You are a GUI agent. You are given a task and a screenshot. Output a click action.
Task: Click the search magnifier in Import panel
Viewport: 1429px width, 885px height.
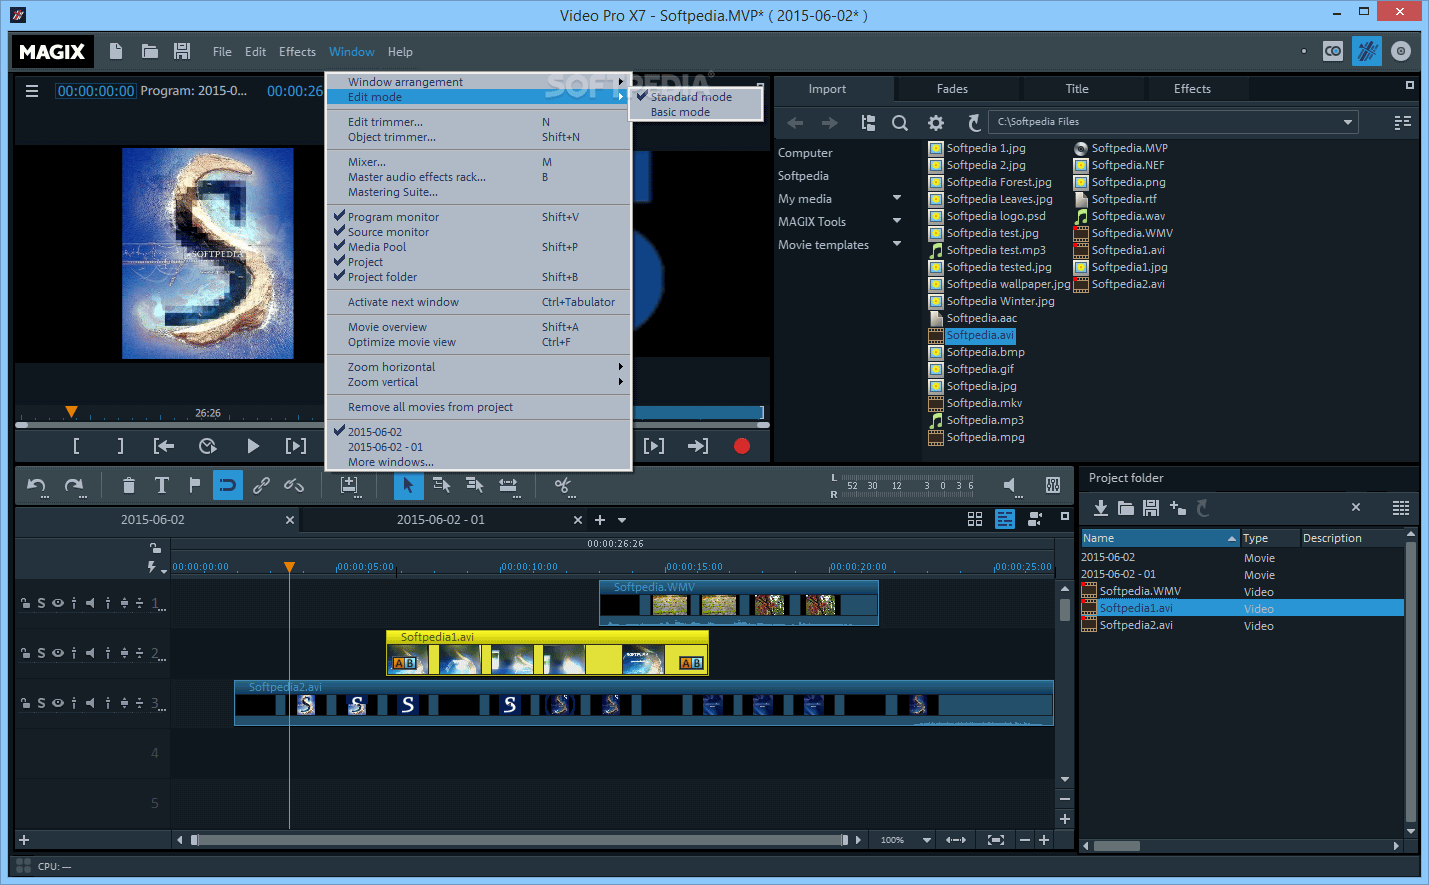(900, 123)
